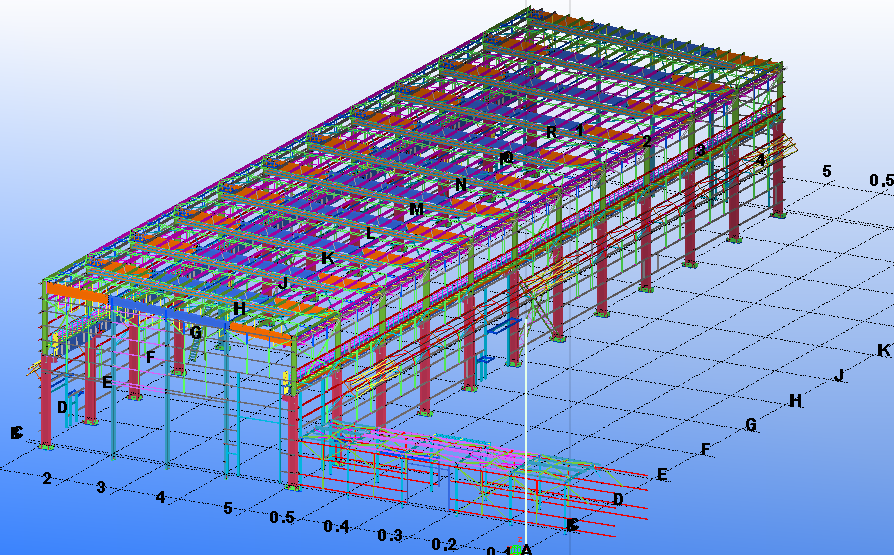The image size is (894, 555).
Task: Select the green origin point marker beside A
Action: (x=515, y=550)
